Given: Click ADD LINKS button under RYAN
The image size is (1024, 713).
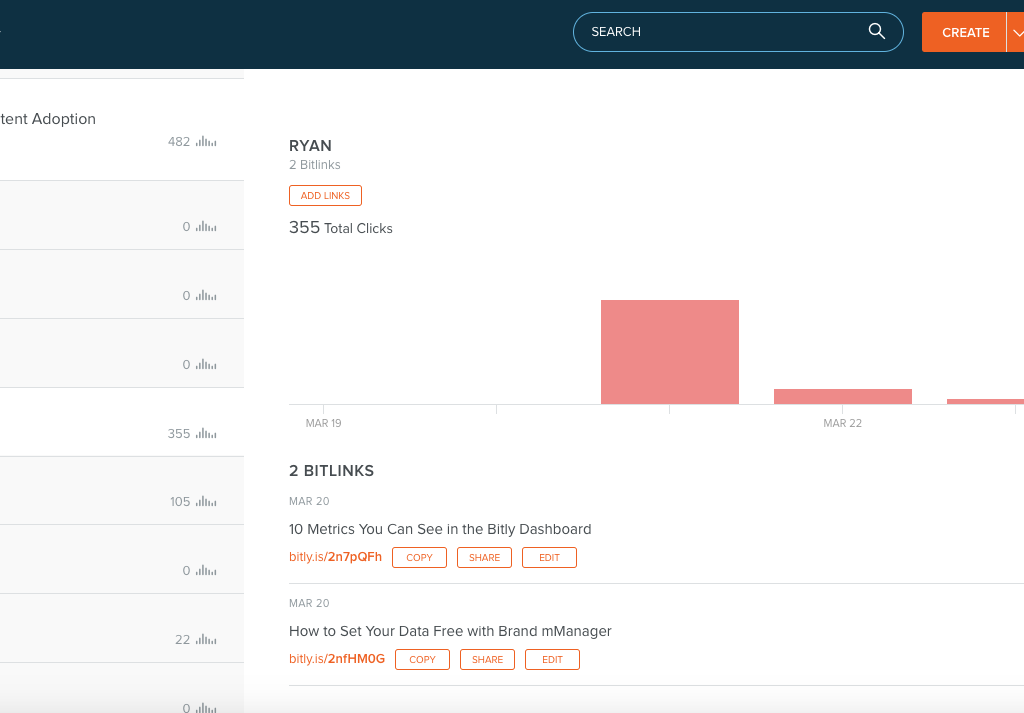Looking at the screenshot, I should [325, 195].
